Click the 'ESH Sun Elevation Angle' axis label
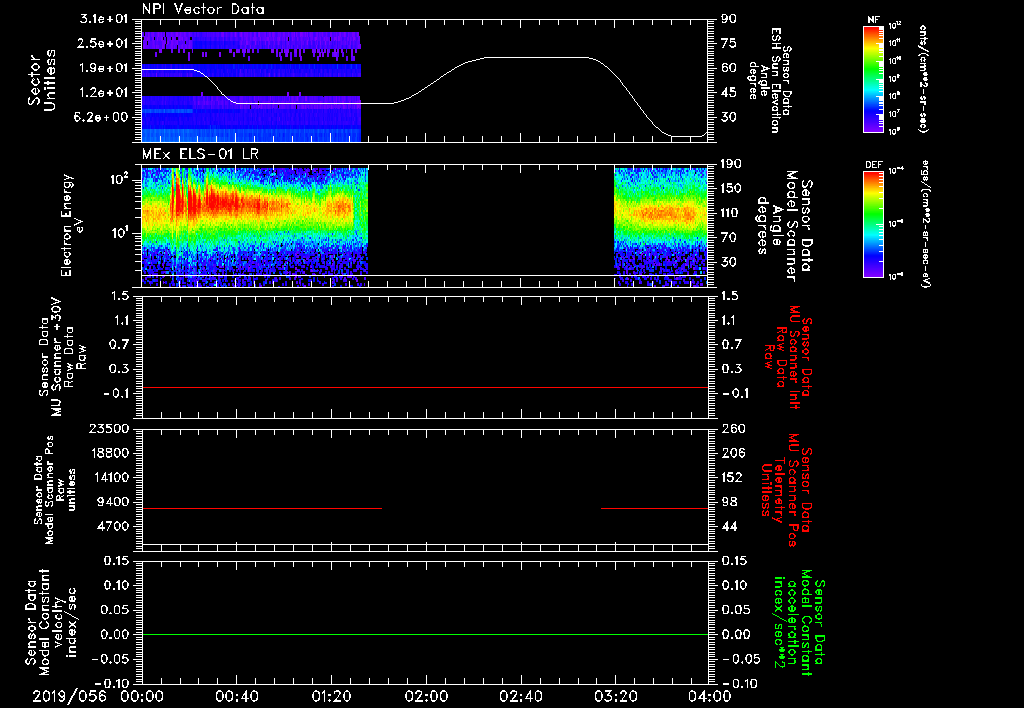 tap(769, 80)
